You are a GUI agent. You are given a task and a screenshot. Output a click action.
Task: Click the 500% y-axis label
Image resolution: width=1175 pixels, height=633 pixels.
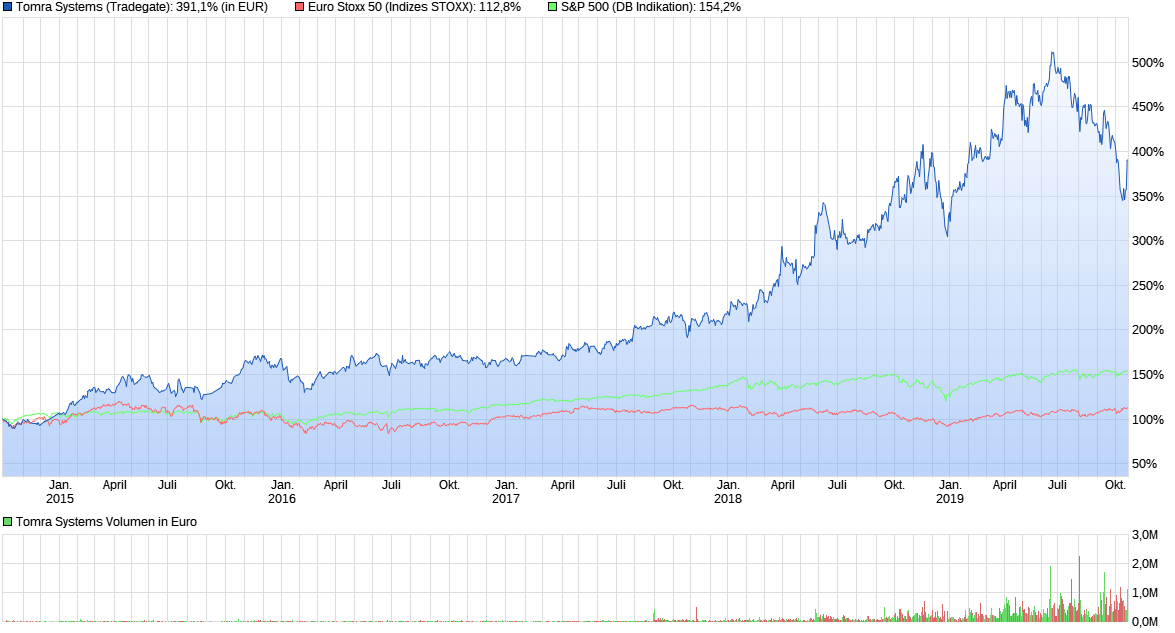coord(1147,63)
